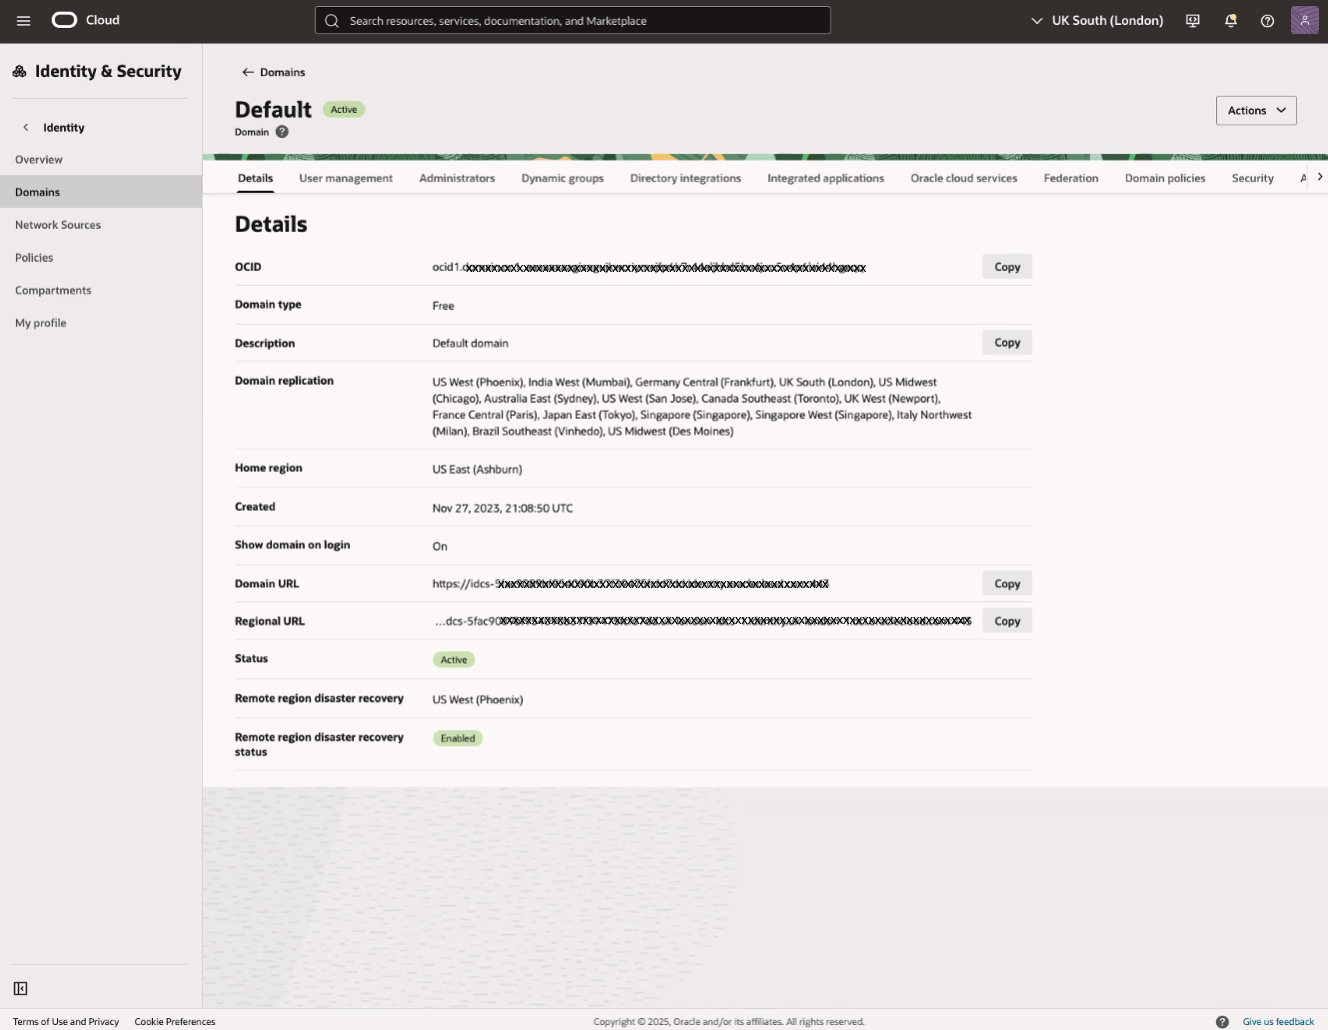This screenshot has height=1030, width=1328.
Task: Click the Identity & Security section icon
Action: 18,70
